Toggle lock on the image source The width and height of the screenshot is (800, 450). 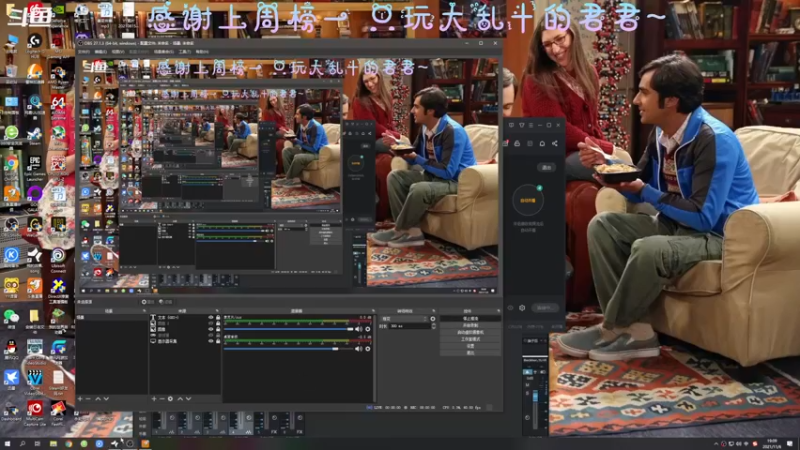coord(218,329)
